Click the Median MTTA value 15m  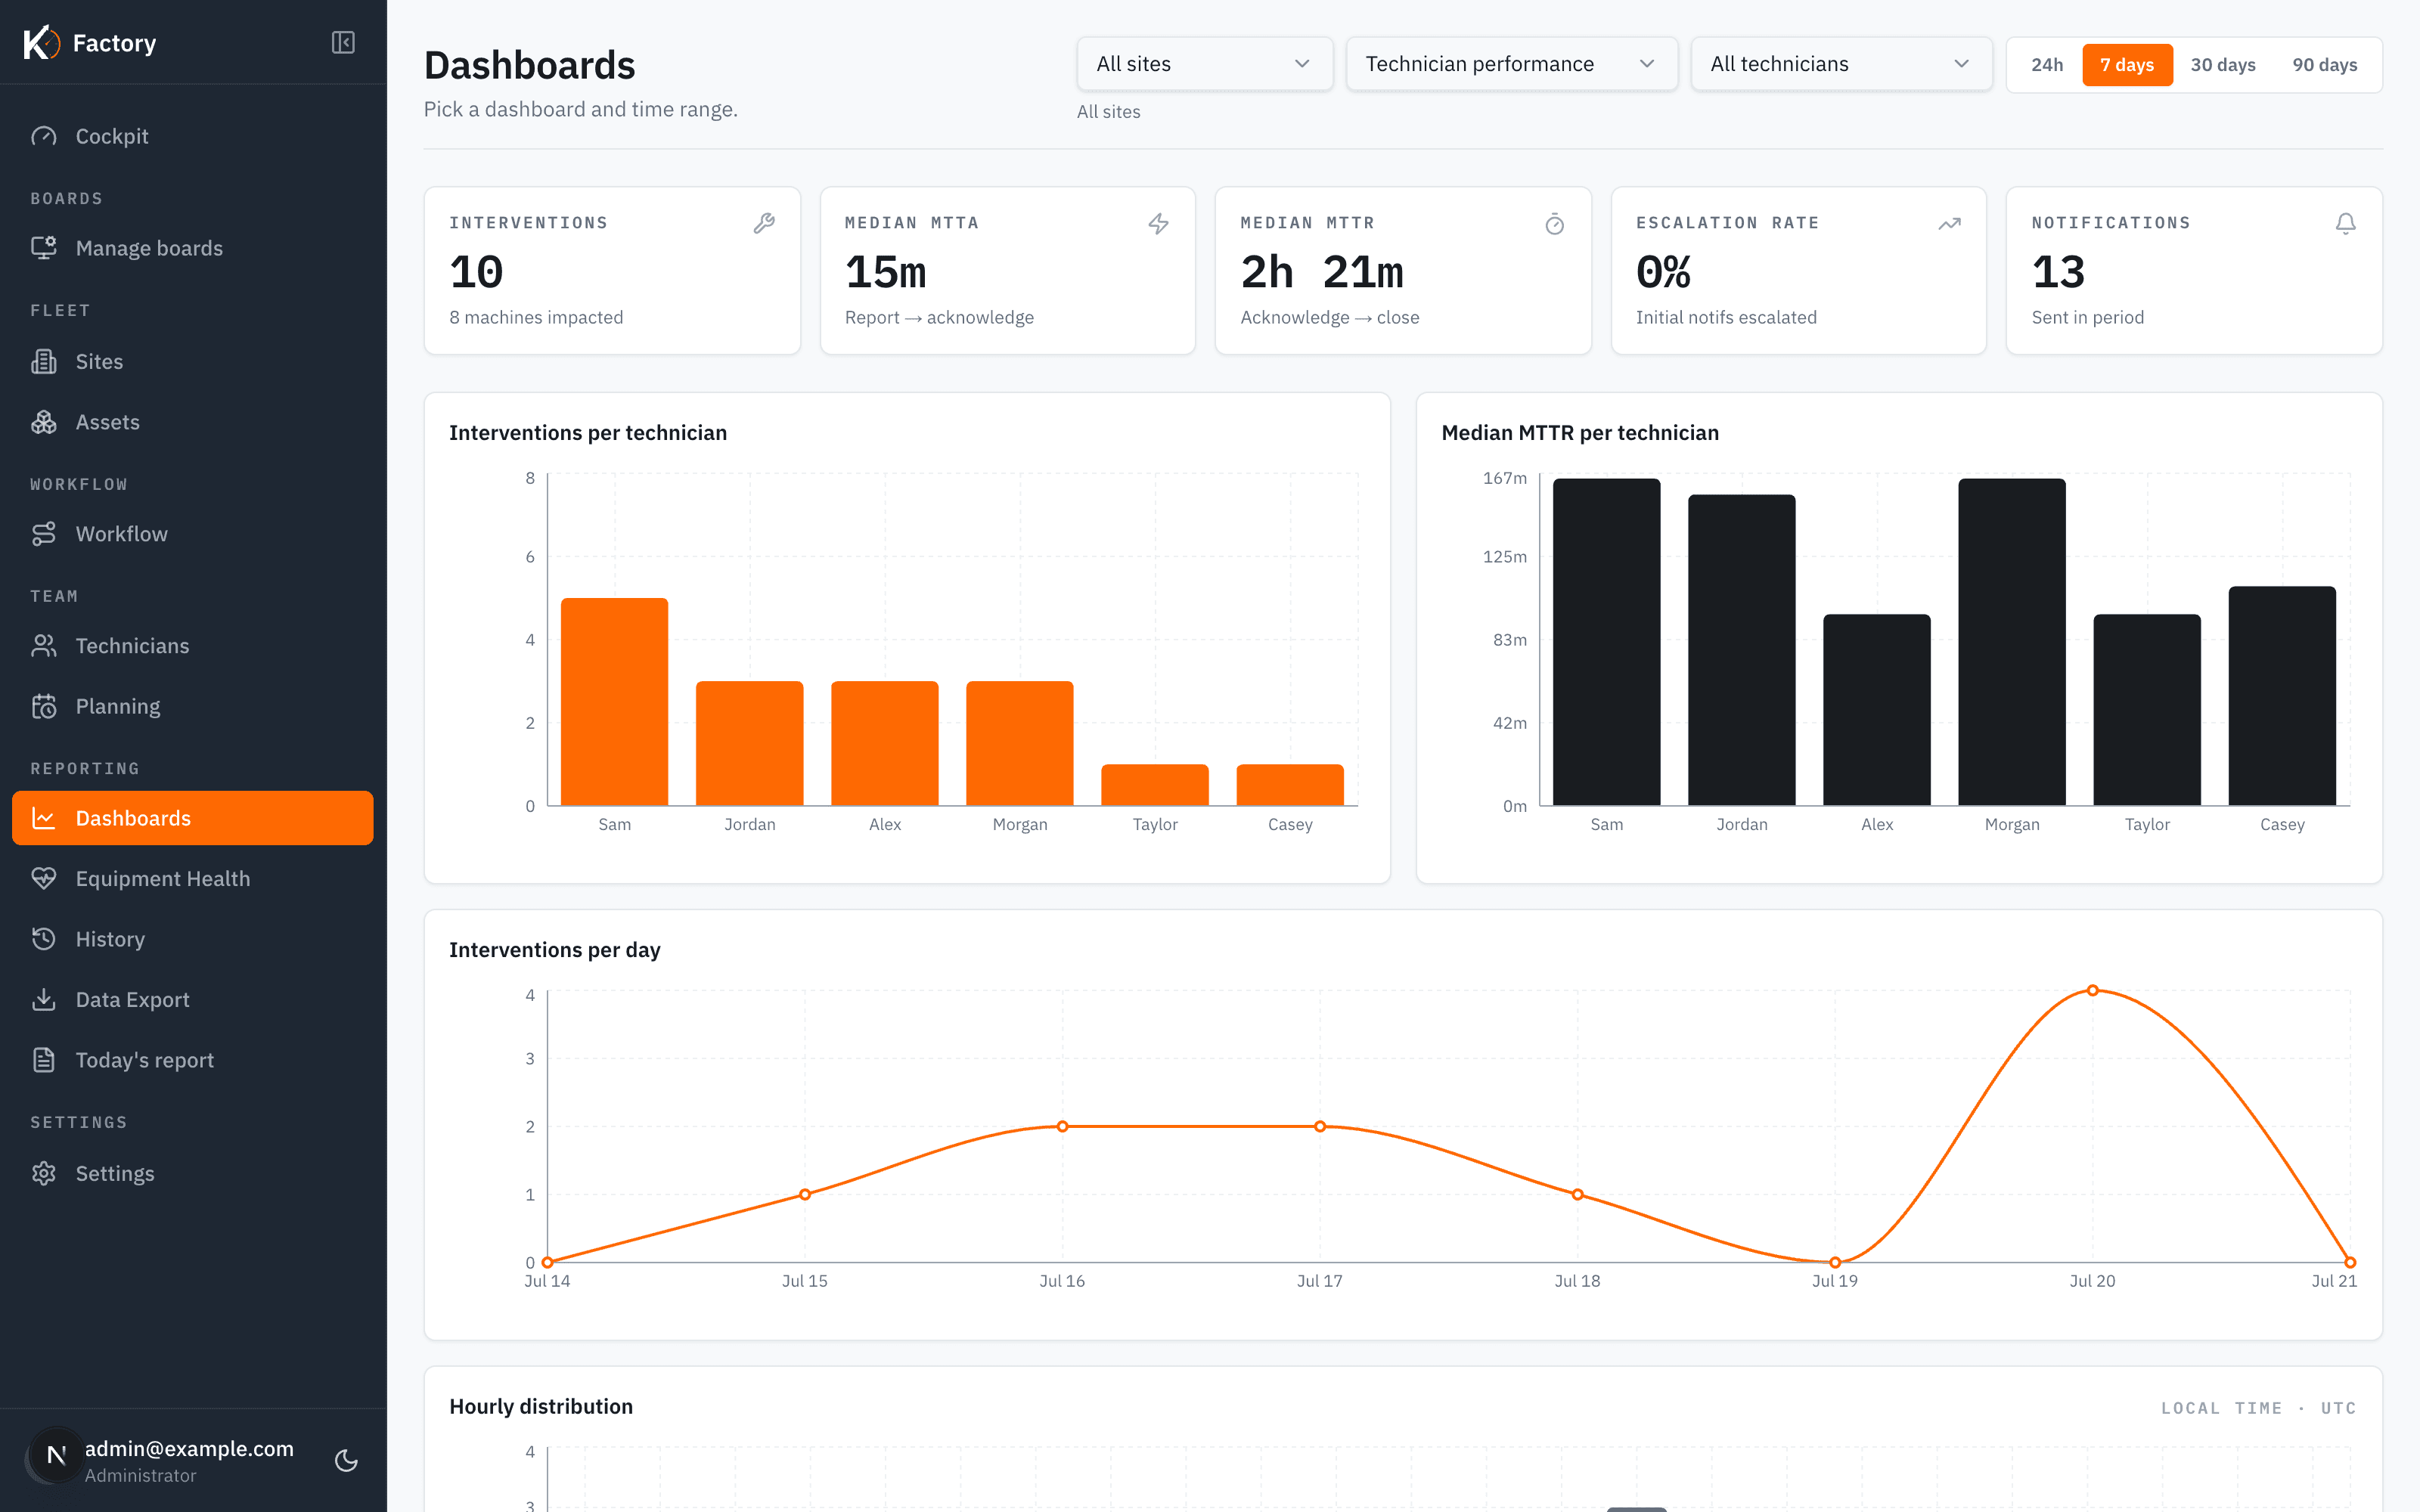[885, 272]
